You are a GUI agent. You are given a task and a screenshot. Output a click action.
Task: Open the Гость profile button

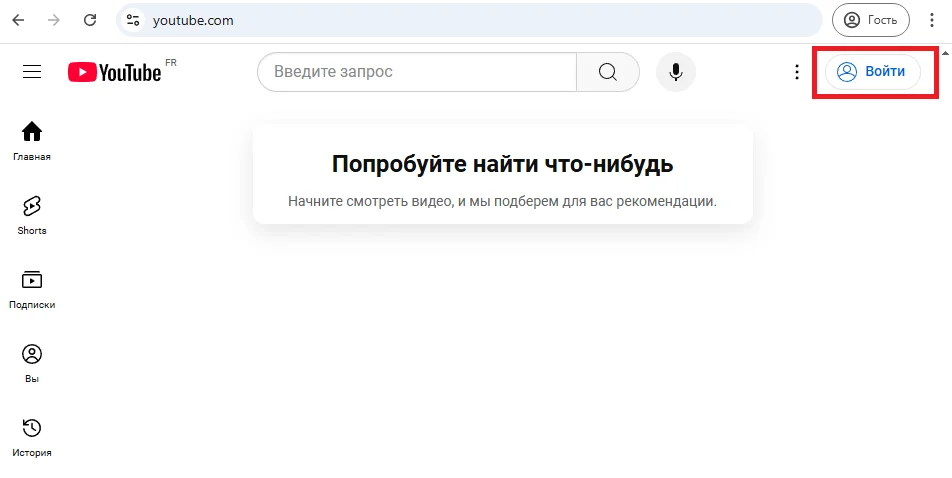pyautogui.click(x=870, y=20)
